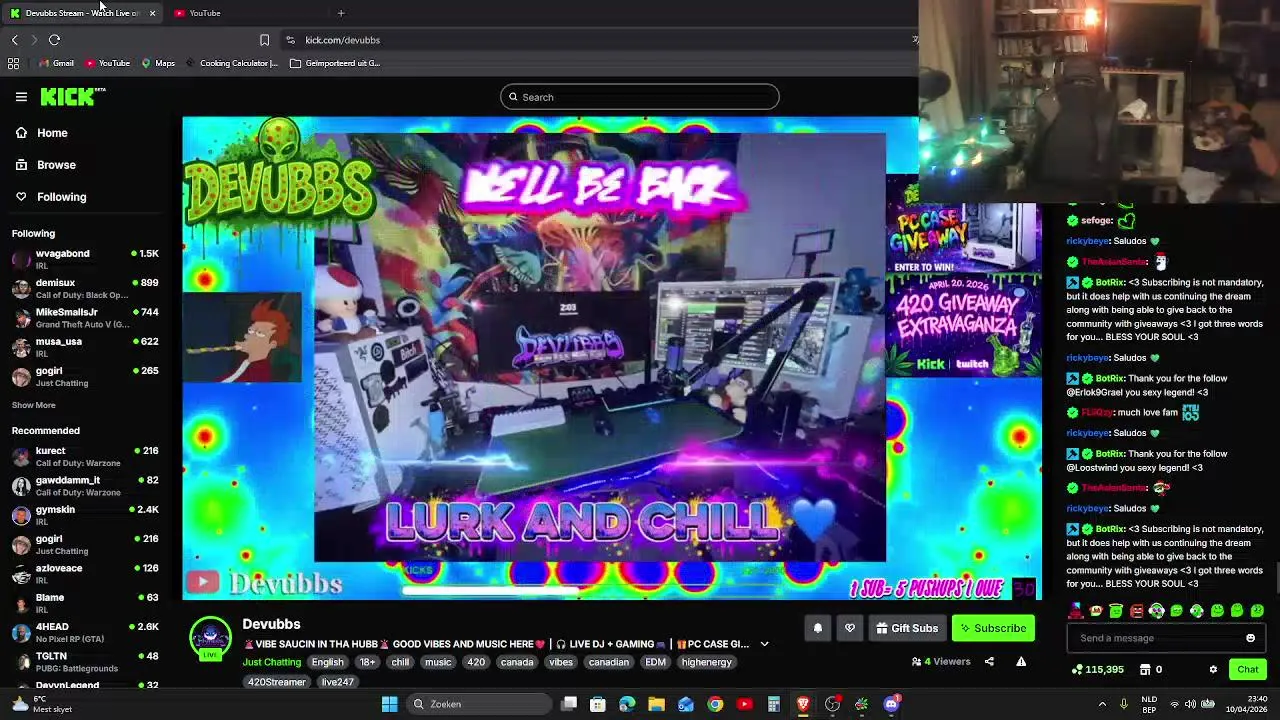
Task: Open wvagabond followed channel
Action: point(85,259)
